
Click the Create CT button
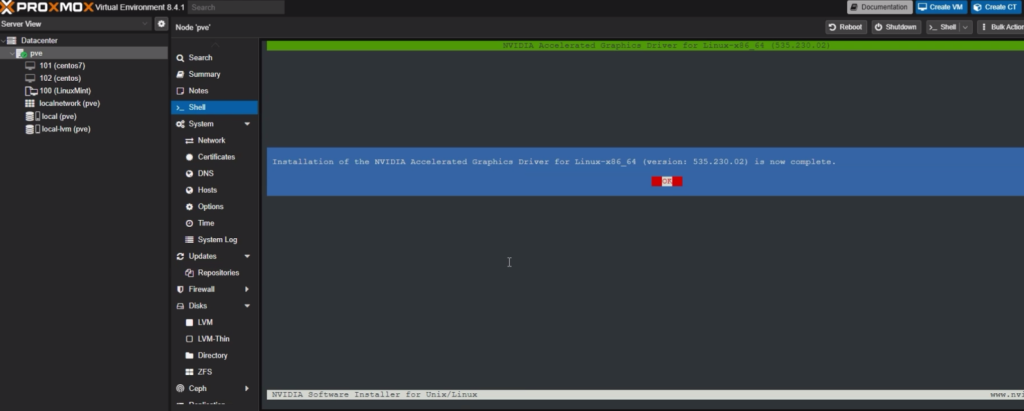(996, 7)
